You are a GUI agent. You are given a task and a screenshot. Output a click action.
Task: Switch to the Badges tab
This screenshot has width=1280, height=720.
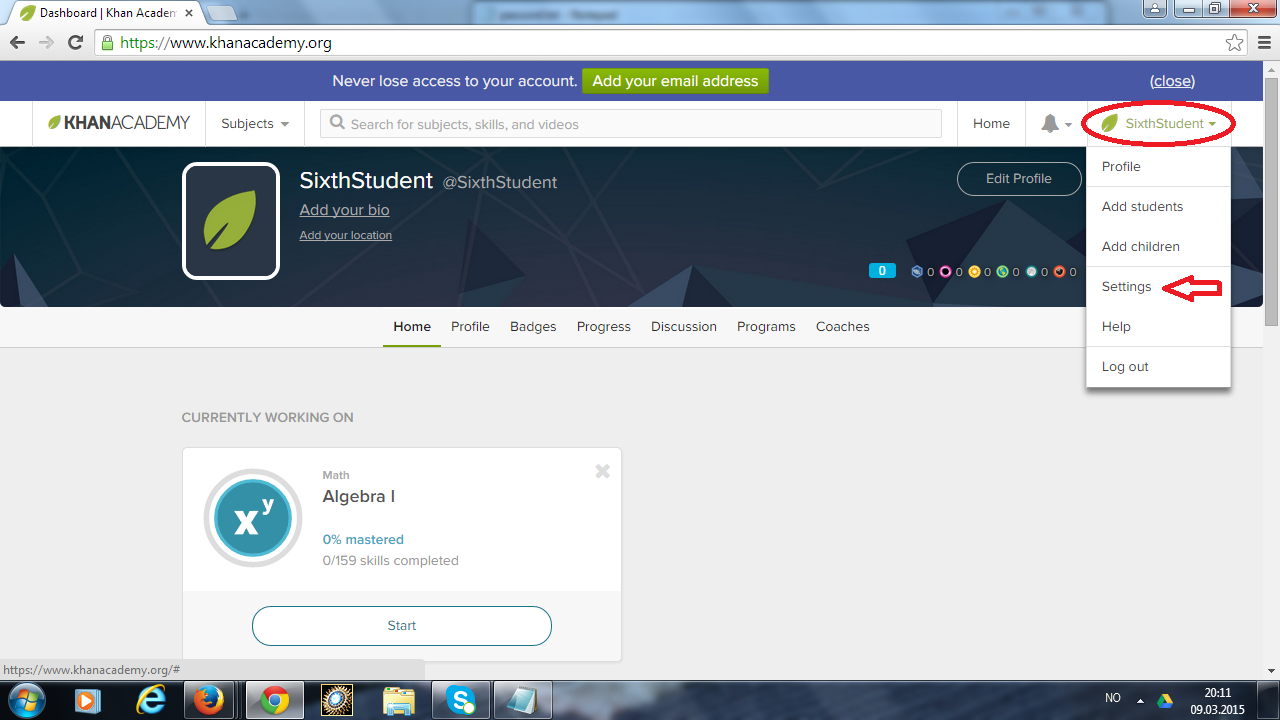[533, 327]
